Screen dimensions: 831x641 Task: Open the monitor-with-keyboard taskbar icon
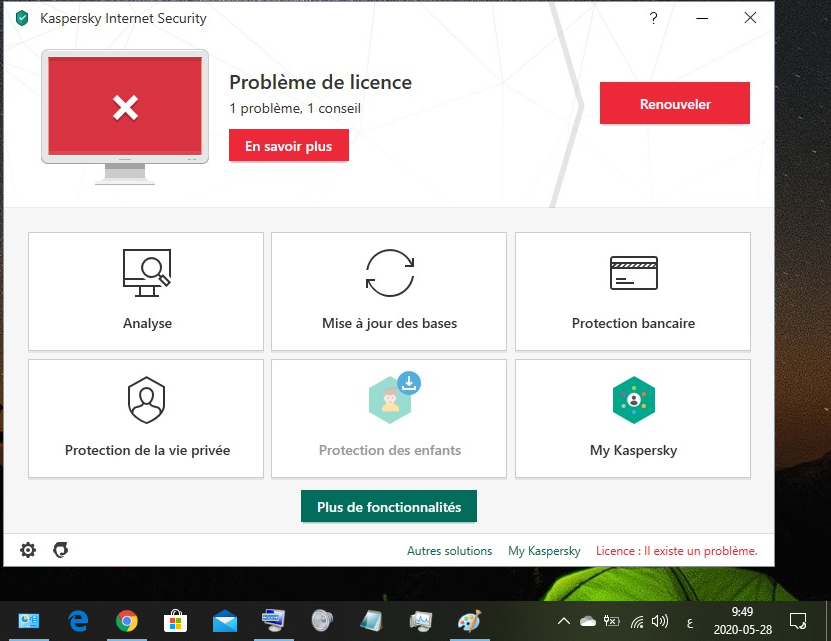tap(273, 621)
